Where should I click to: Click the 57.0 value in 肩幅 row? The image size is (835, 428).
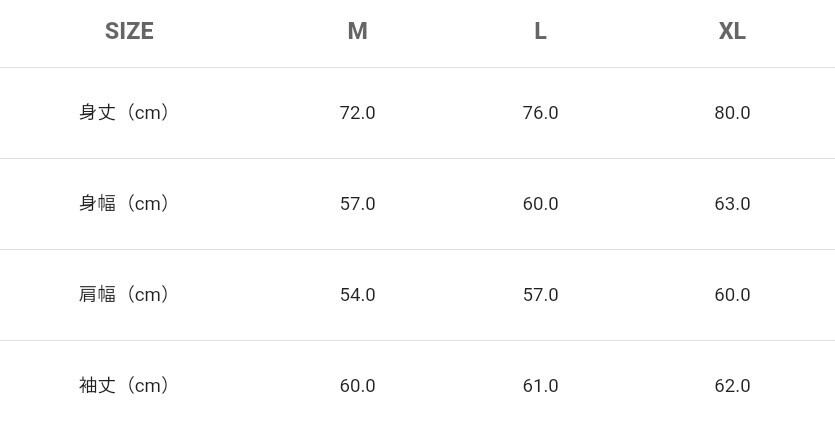[x=540, y=295]
